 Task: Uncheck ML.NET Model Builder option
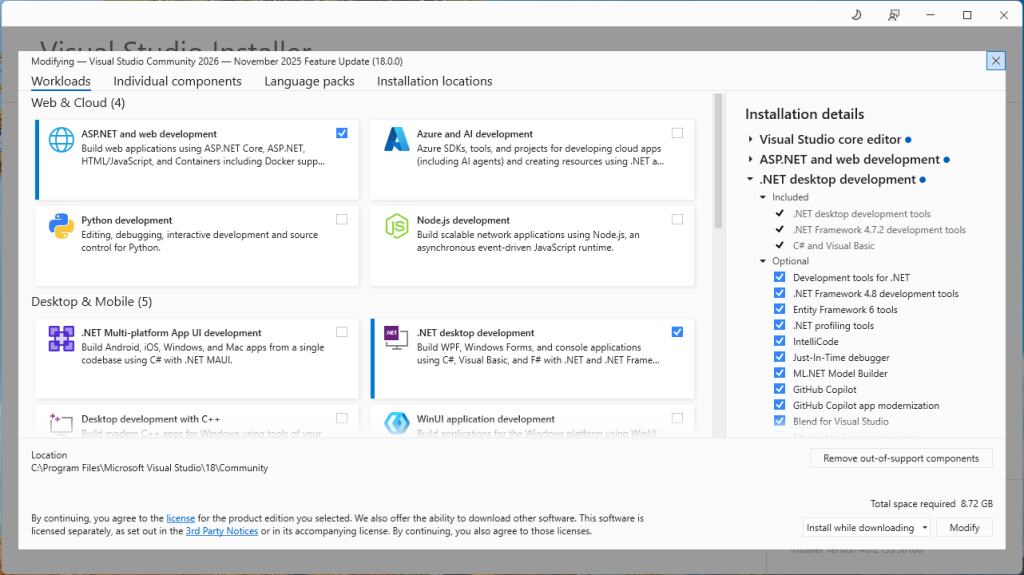pyautogui.click(x=779, y=373)
